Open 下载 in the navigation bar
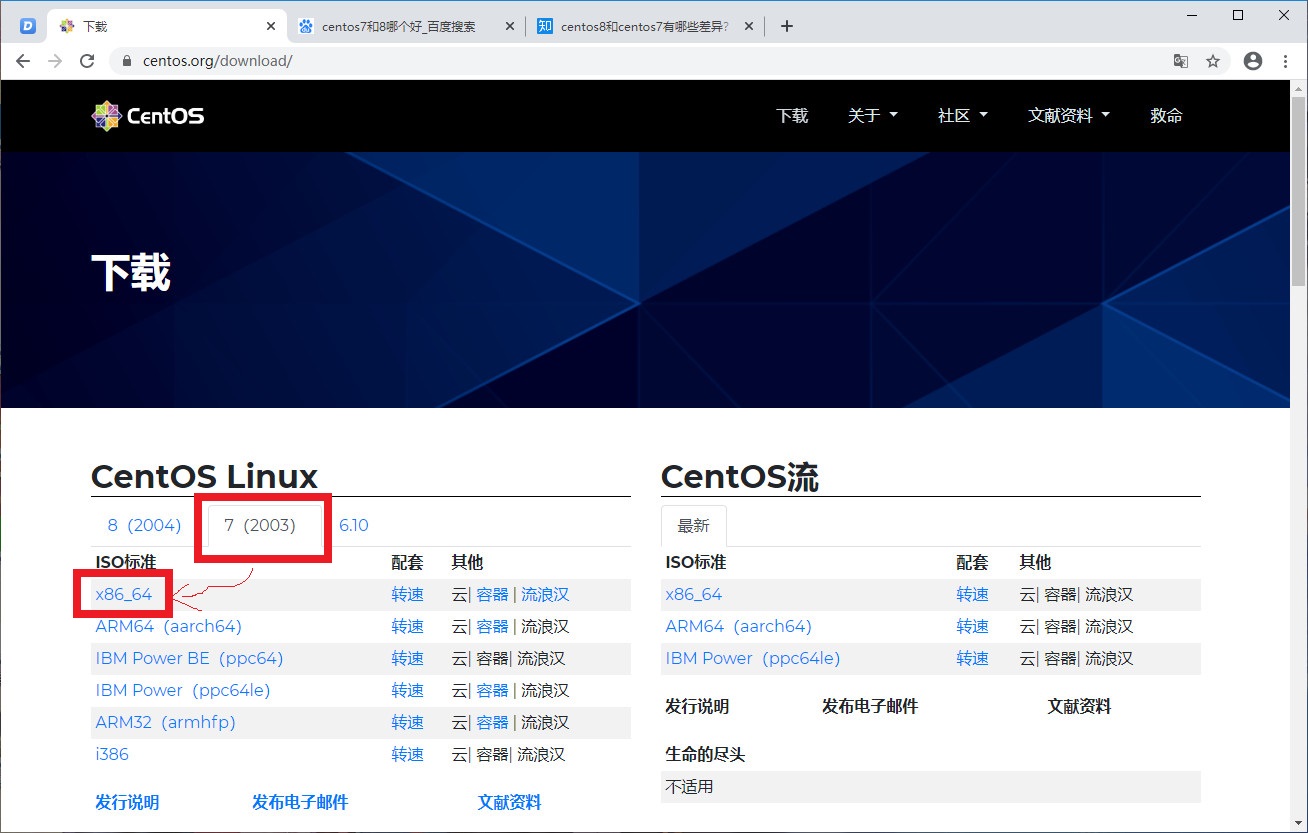This screenshot has width=1308, height=833. (792, 116)
